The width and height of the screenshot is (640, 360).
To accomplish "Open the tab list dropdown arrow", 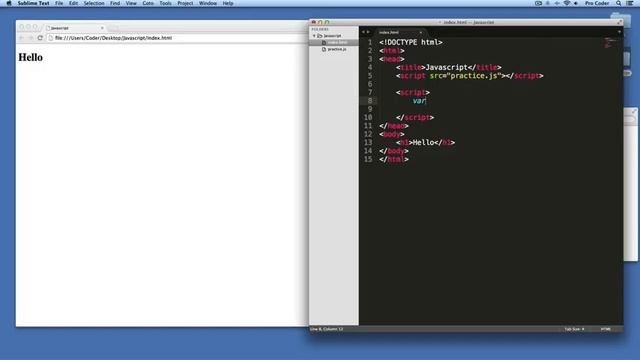I will (x=619, y=32).
